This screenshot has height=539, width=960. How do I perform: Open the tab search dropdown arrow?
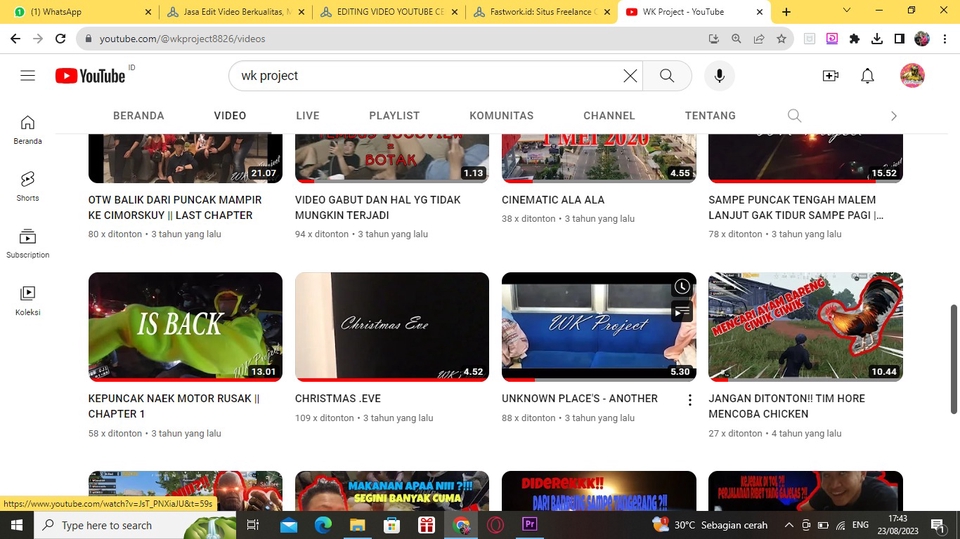click(847, 10)
